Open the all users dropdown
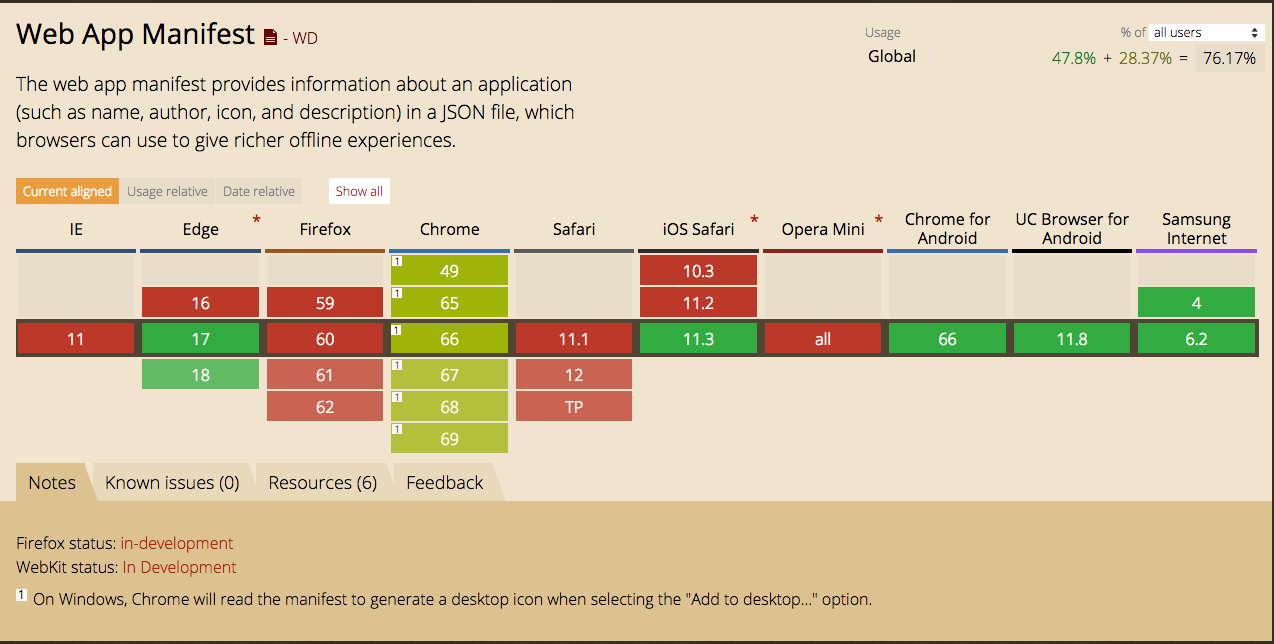The image size is (1274, 644). 1208,33
